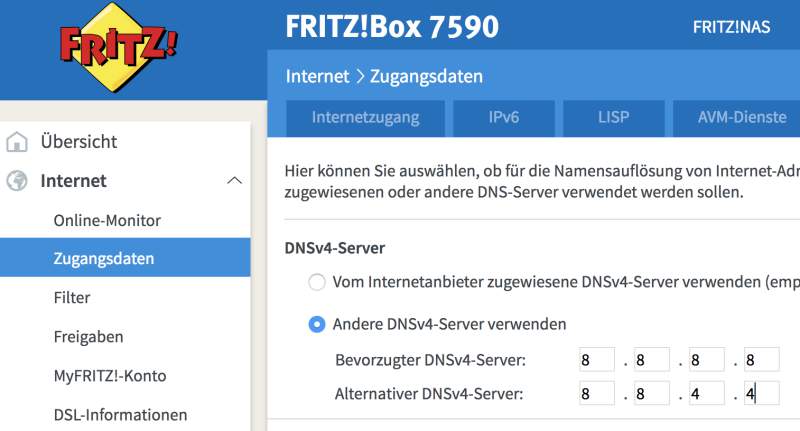Open MyFRITZ!-Konto settings
Image resolution: width=800 pixels, height=431 pixels.
(110, 376)
